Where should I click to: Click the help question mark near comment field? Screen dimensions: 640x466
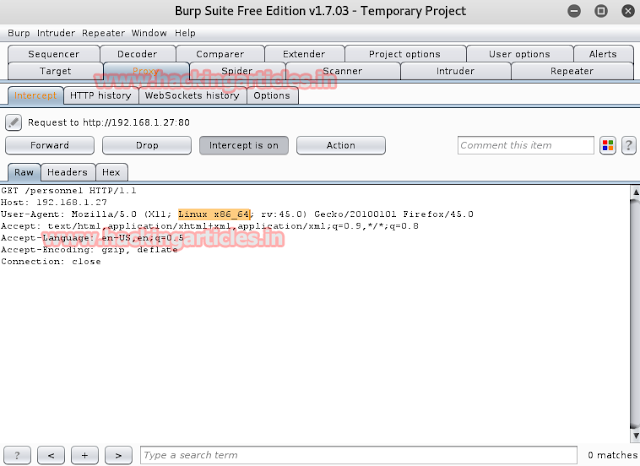pos(629,145)
